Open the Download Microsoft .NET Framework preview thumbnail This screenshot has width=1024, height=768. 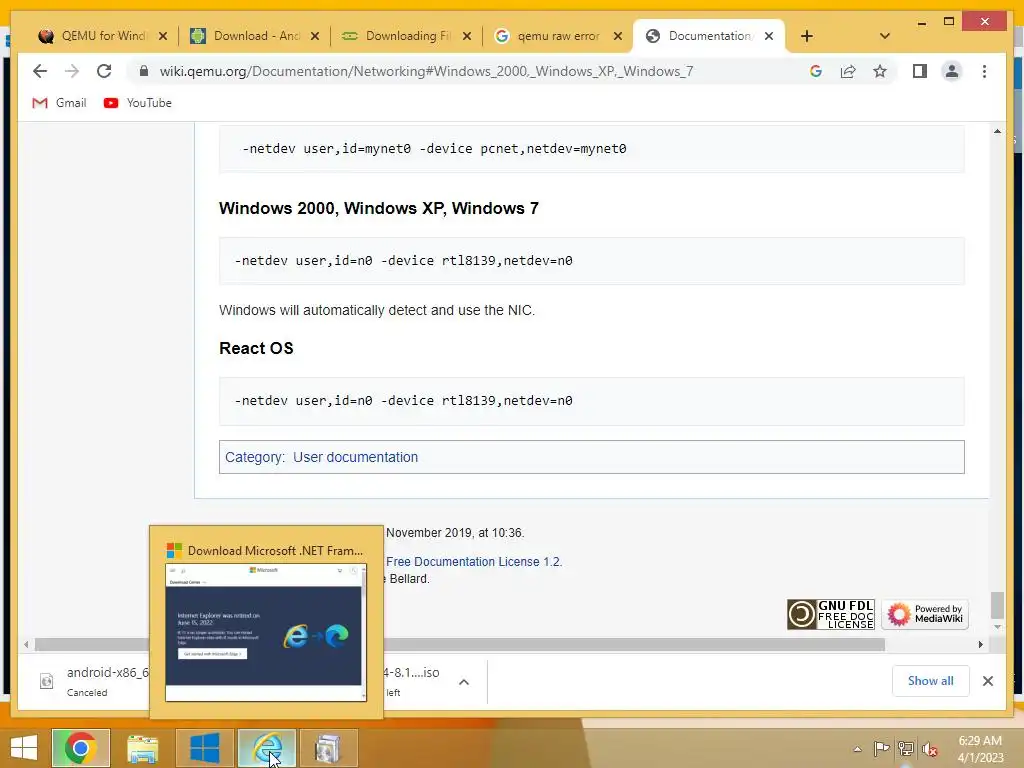pyautogui.click(x=266, y=632)
